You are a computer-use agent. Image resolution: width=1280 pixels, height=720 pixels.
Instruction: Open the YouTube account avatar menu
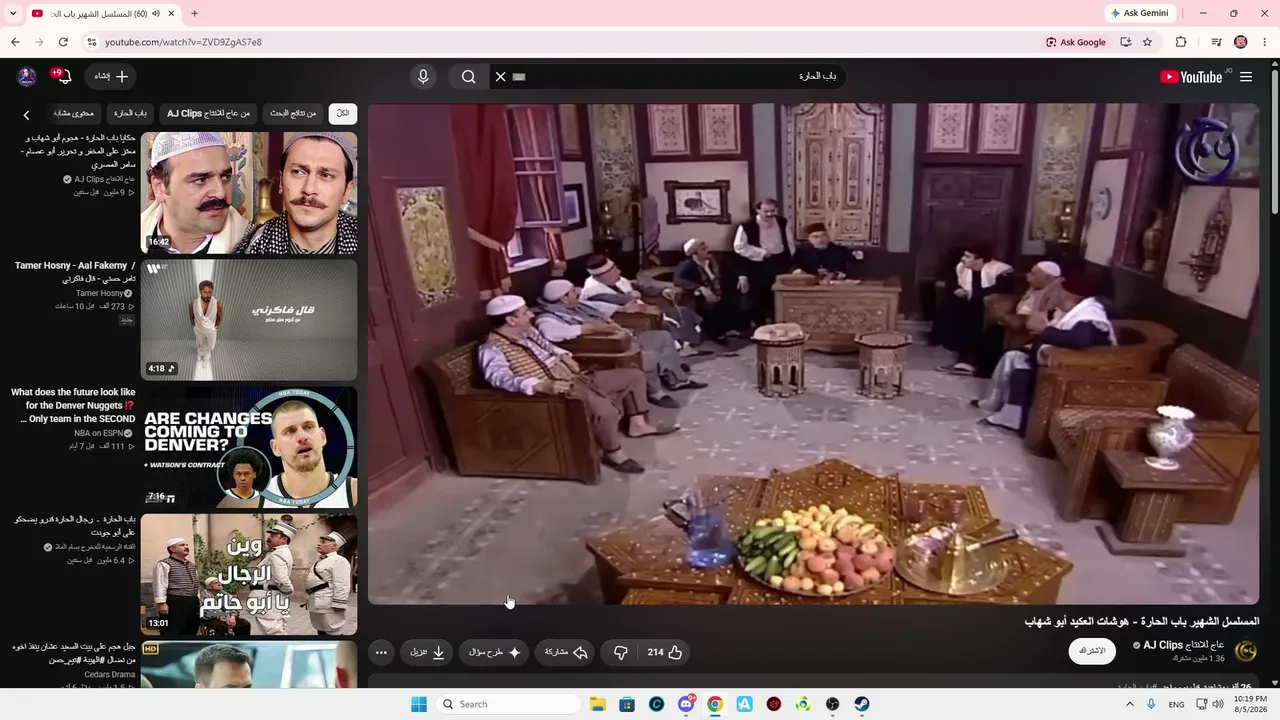(27, 77)
